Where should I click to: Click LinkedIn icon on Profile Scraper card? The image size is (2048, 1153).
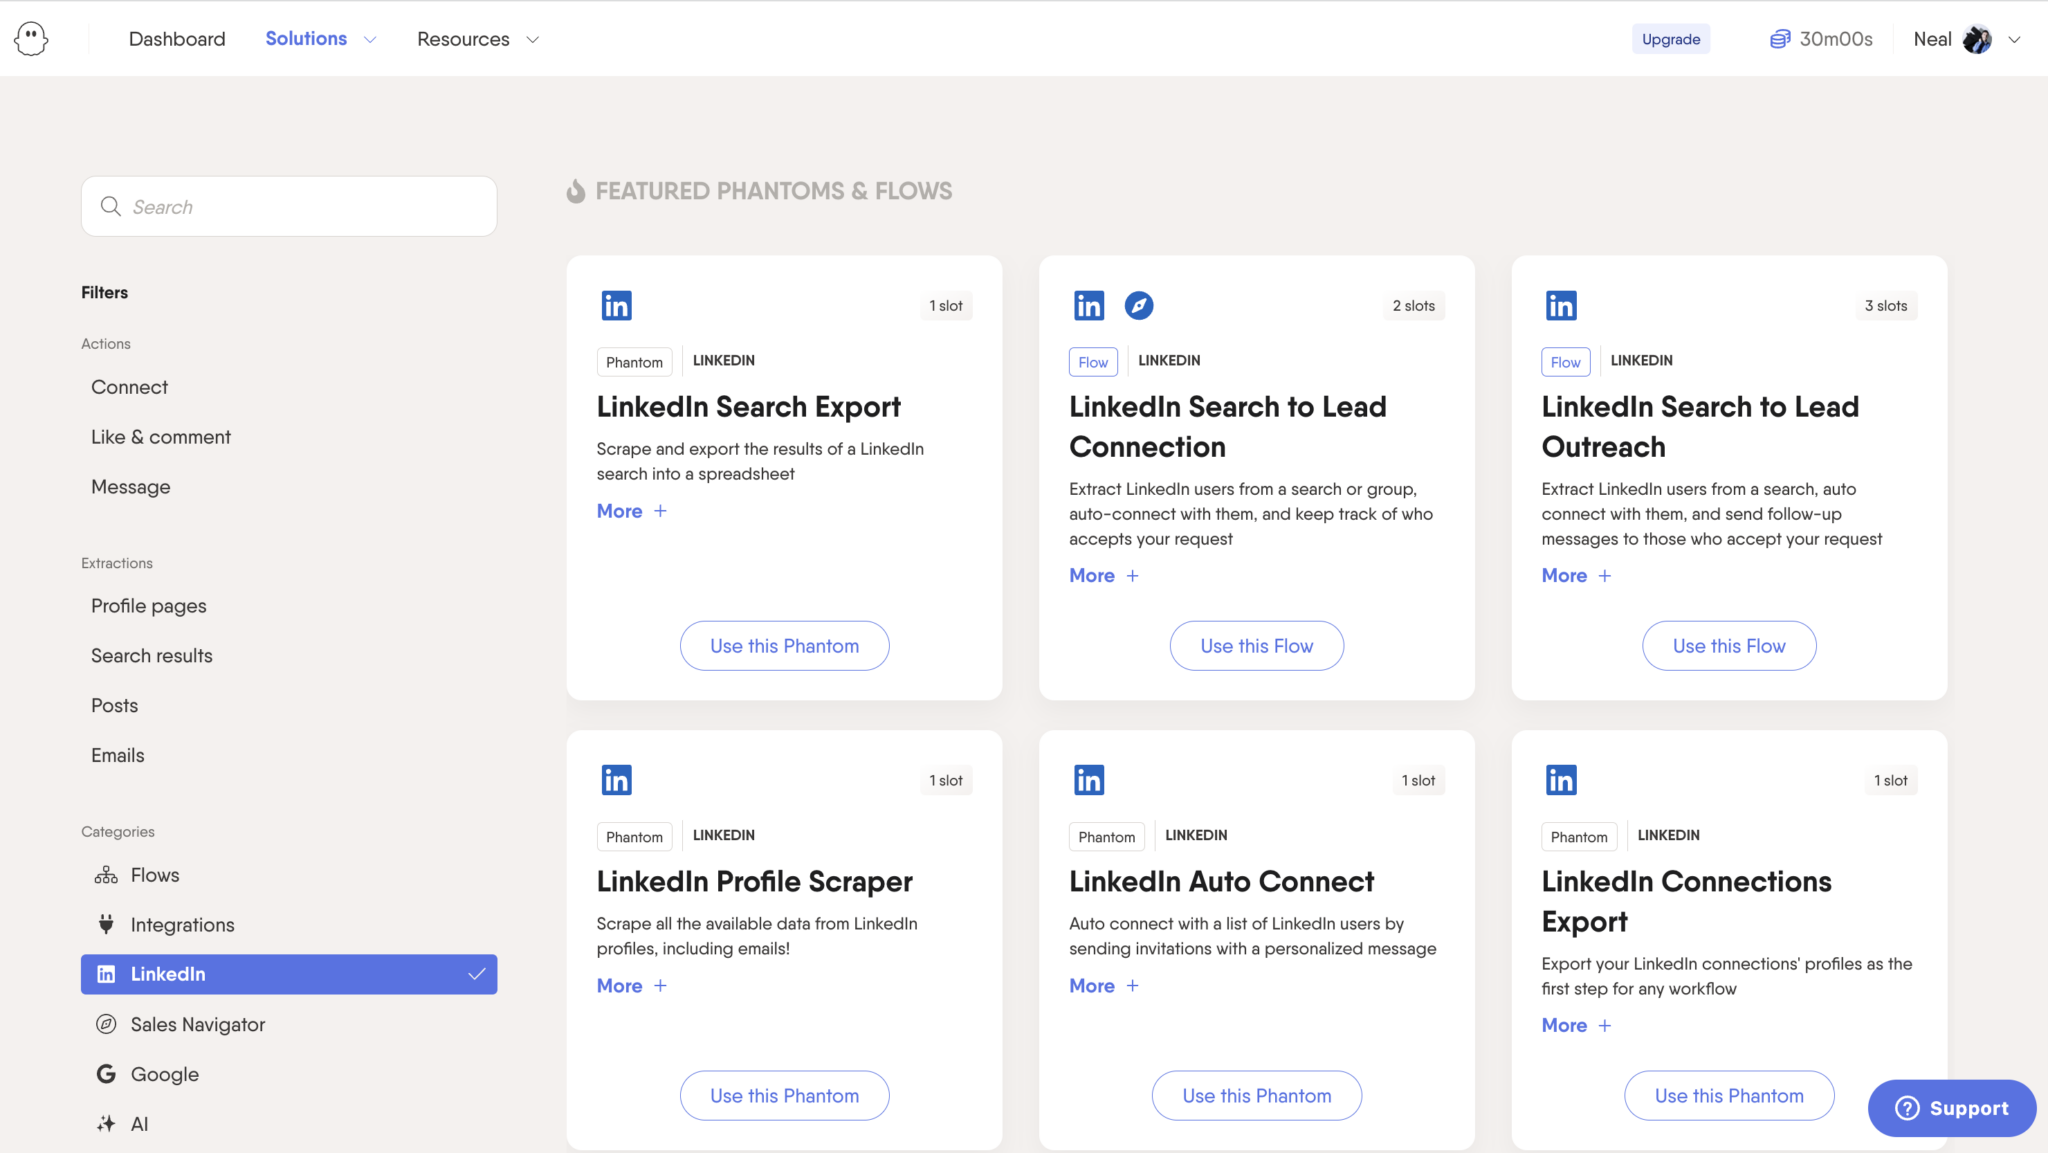616,780
